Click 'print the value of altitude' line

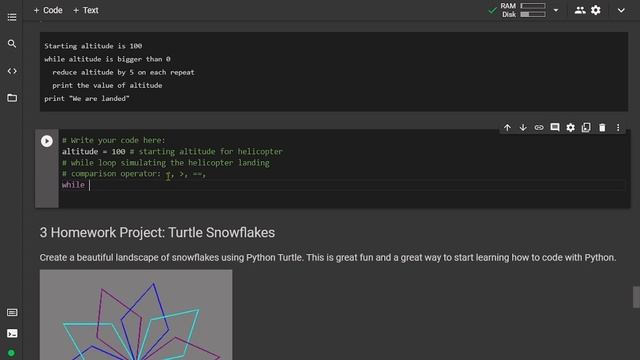(107, 85)
